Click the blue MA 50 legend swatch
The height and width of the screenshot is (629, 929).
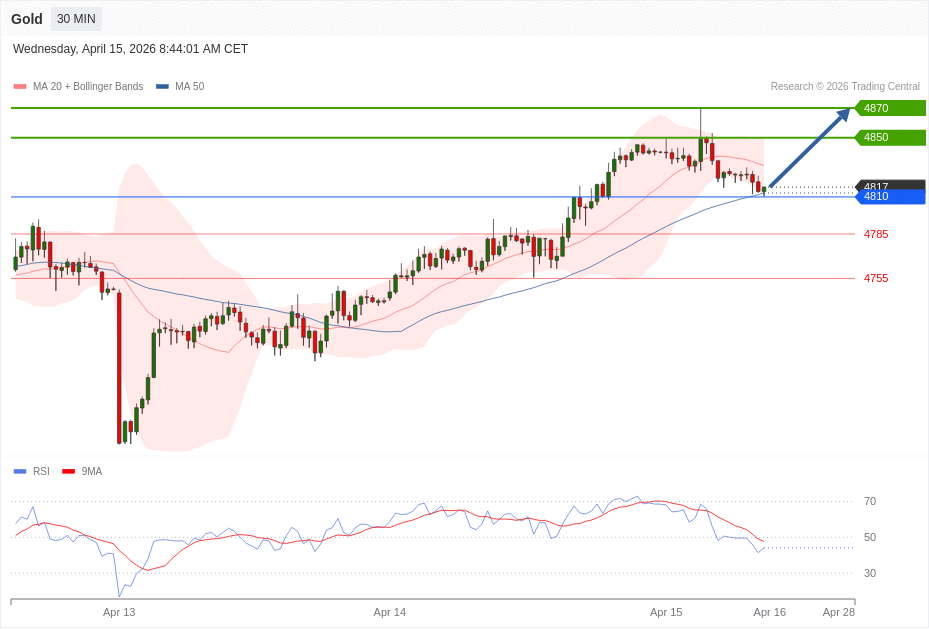click(162, 87)
